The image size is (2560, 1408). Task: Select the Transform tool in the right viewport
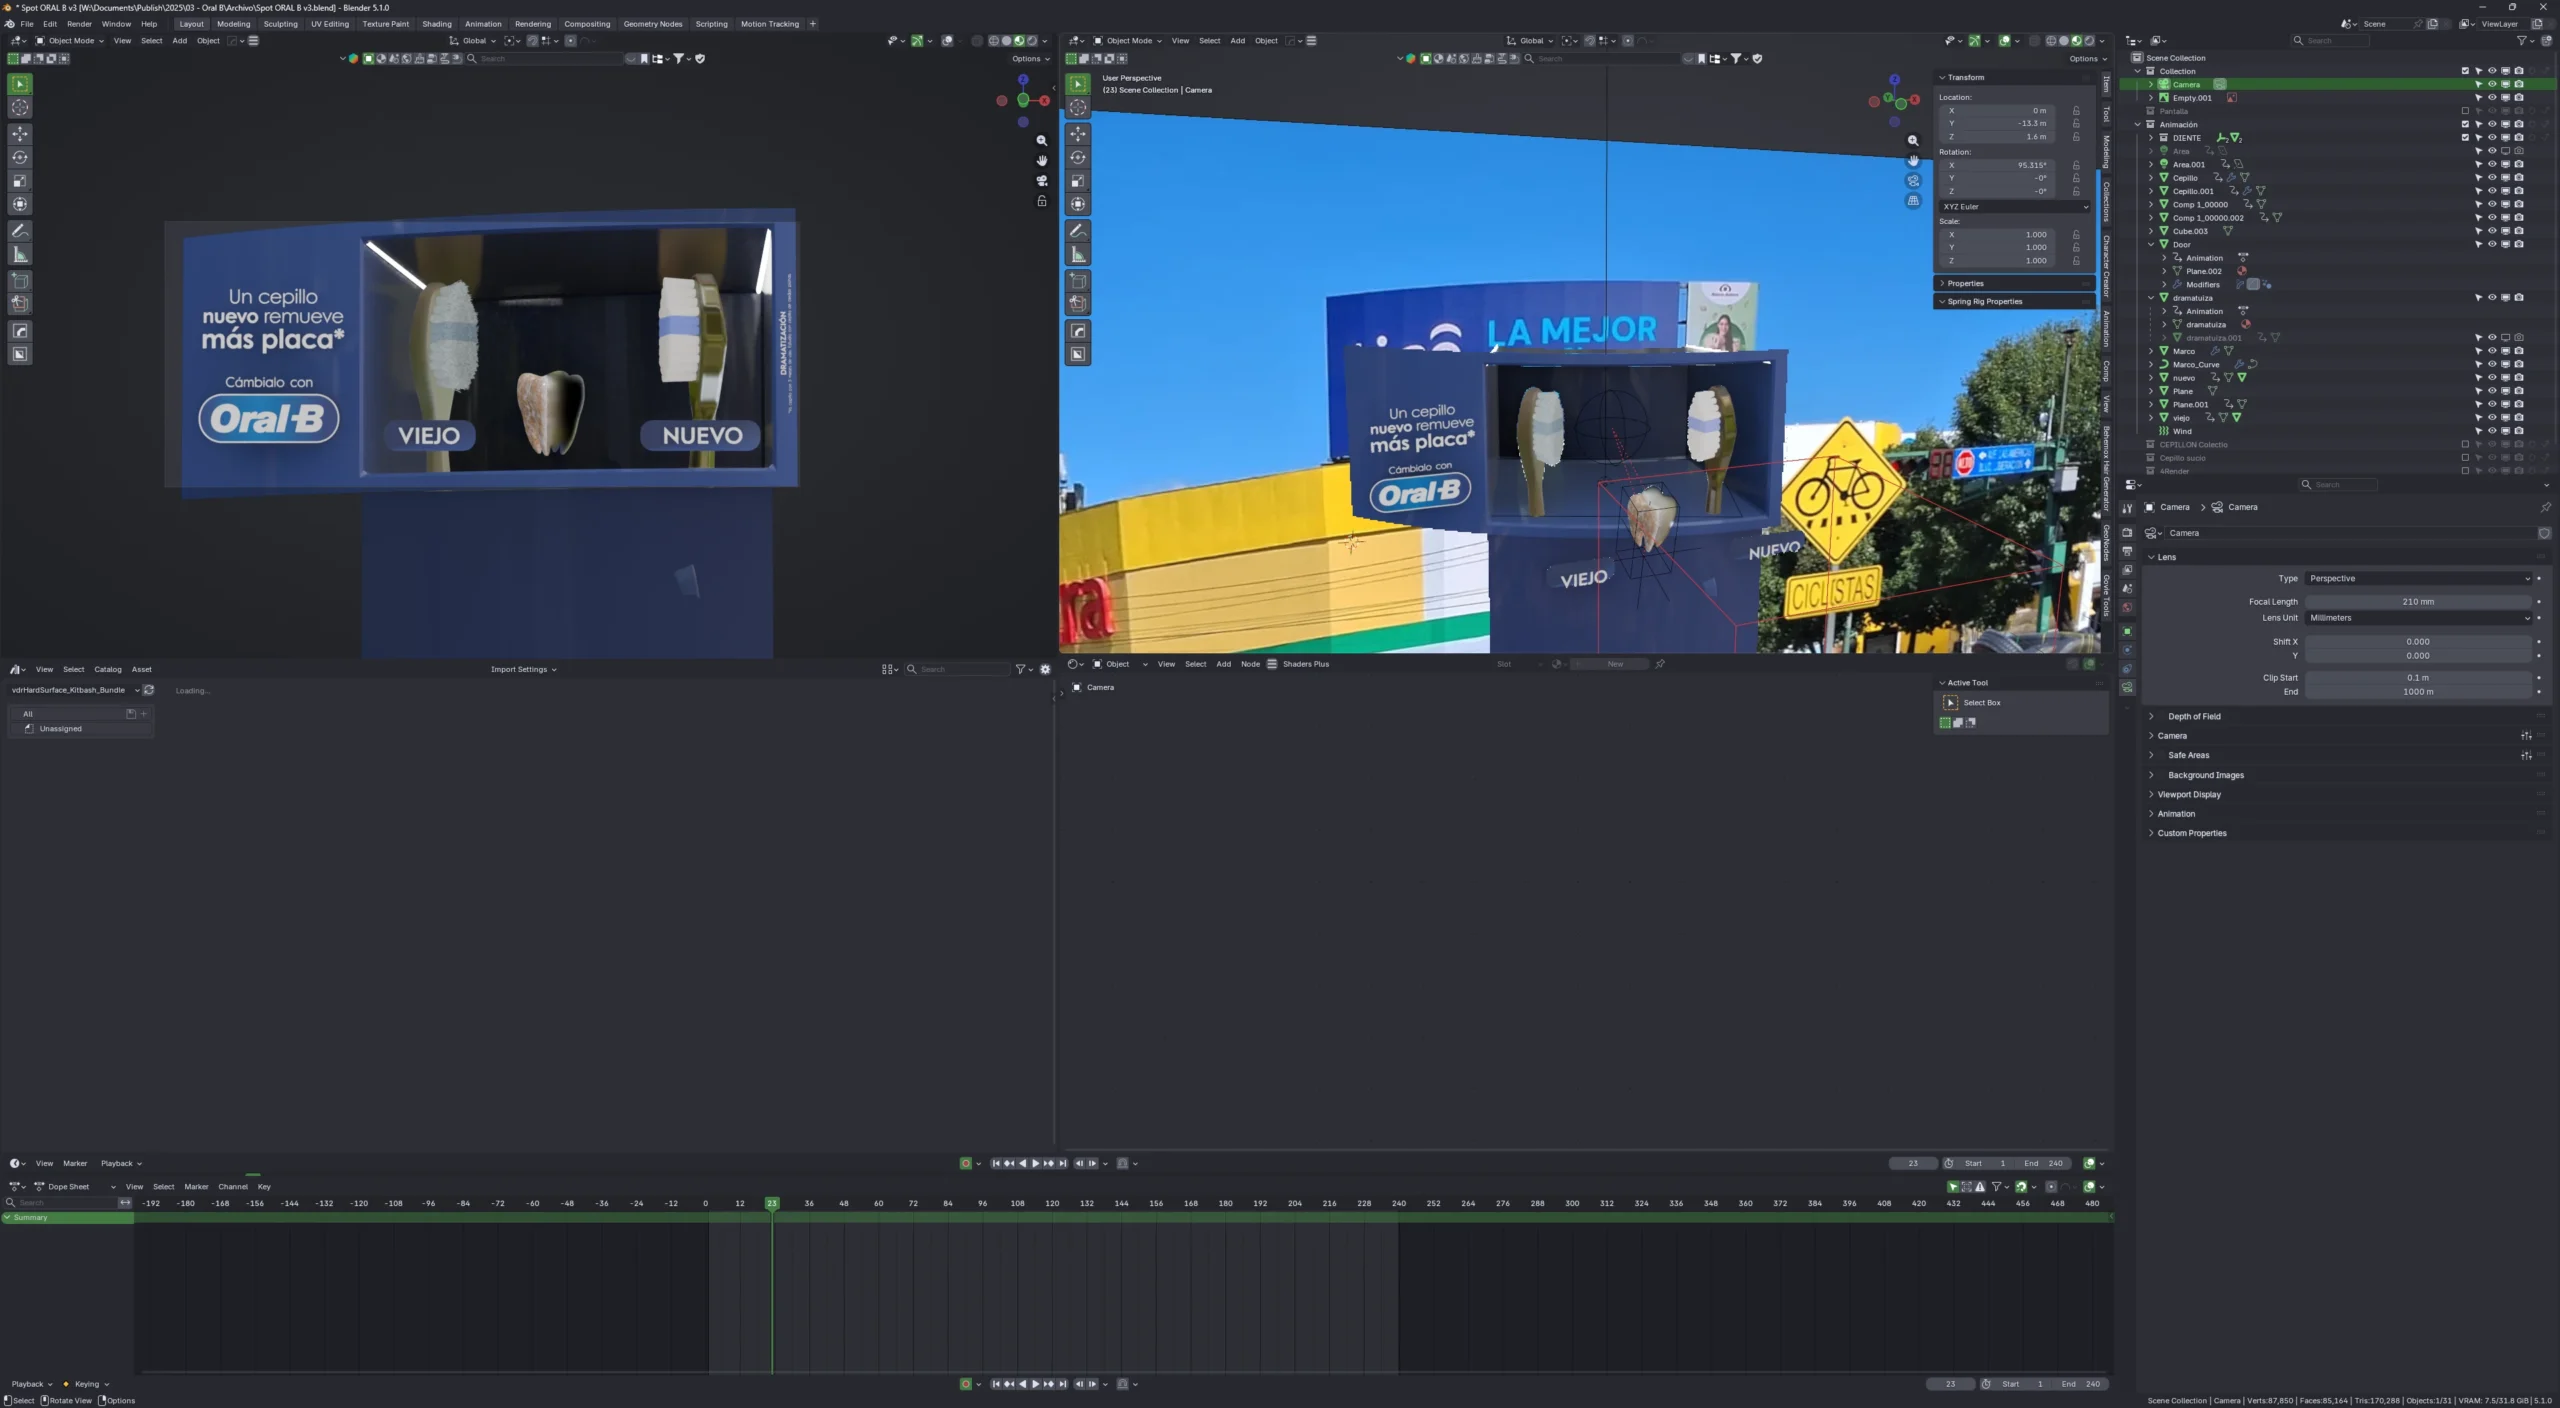pos(1078,204)
